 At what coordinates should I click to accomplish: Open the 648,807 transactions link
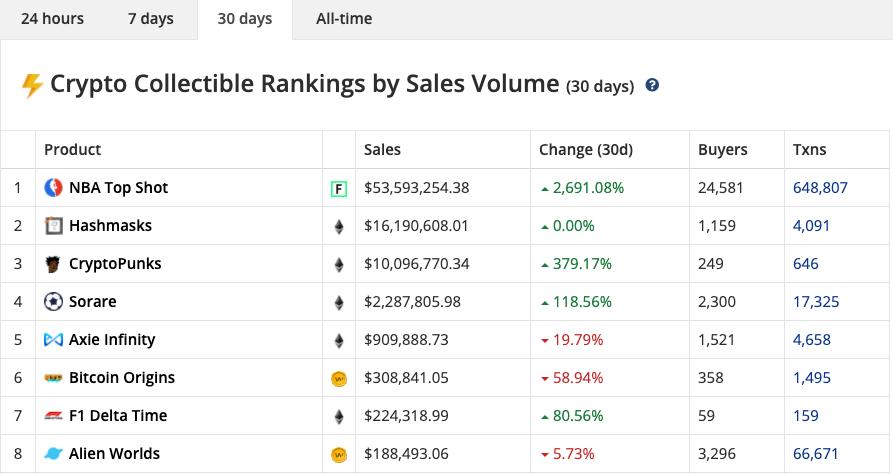click(820, 188)
